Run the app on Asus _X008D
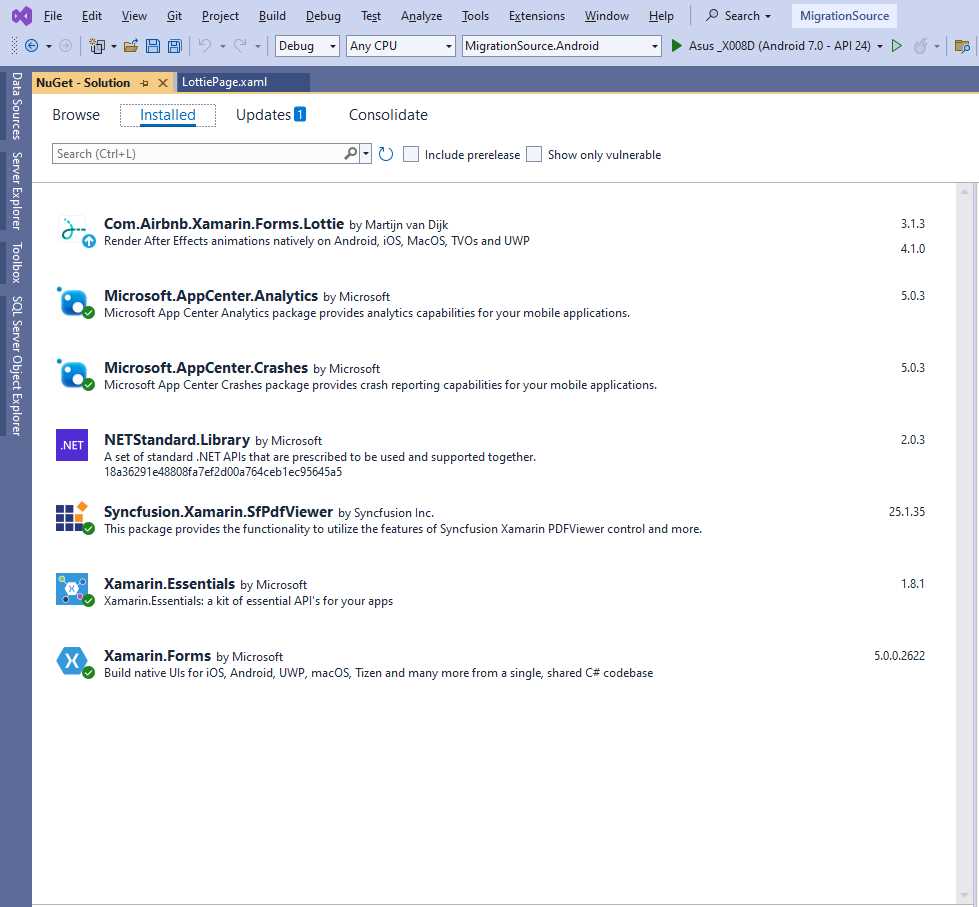Image resolution: width=979 pixels, height=907 pixels. pyautogui.click(x=676, y=45)
